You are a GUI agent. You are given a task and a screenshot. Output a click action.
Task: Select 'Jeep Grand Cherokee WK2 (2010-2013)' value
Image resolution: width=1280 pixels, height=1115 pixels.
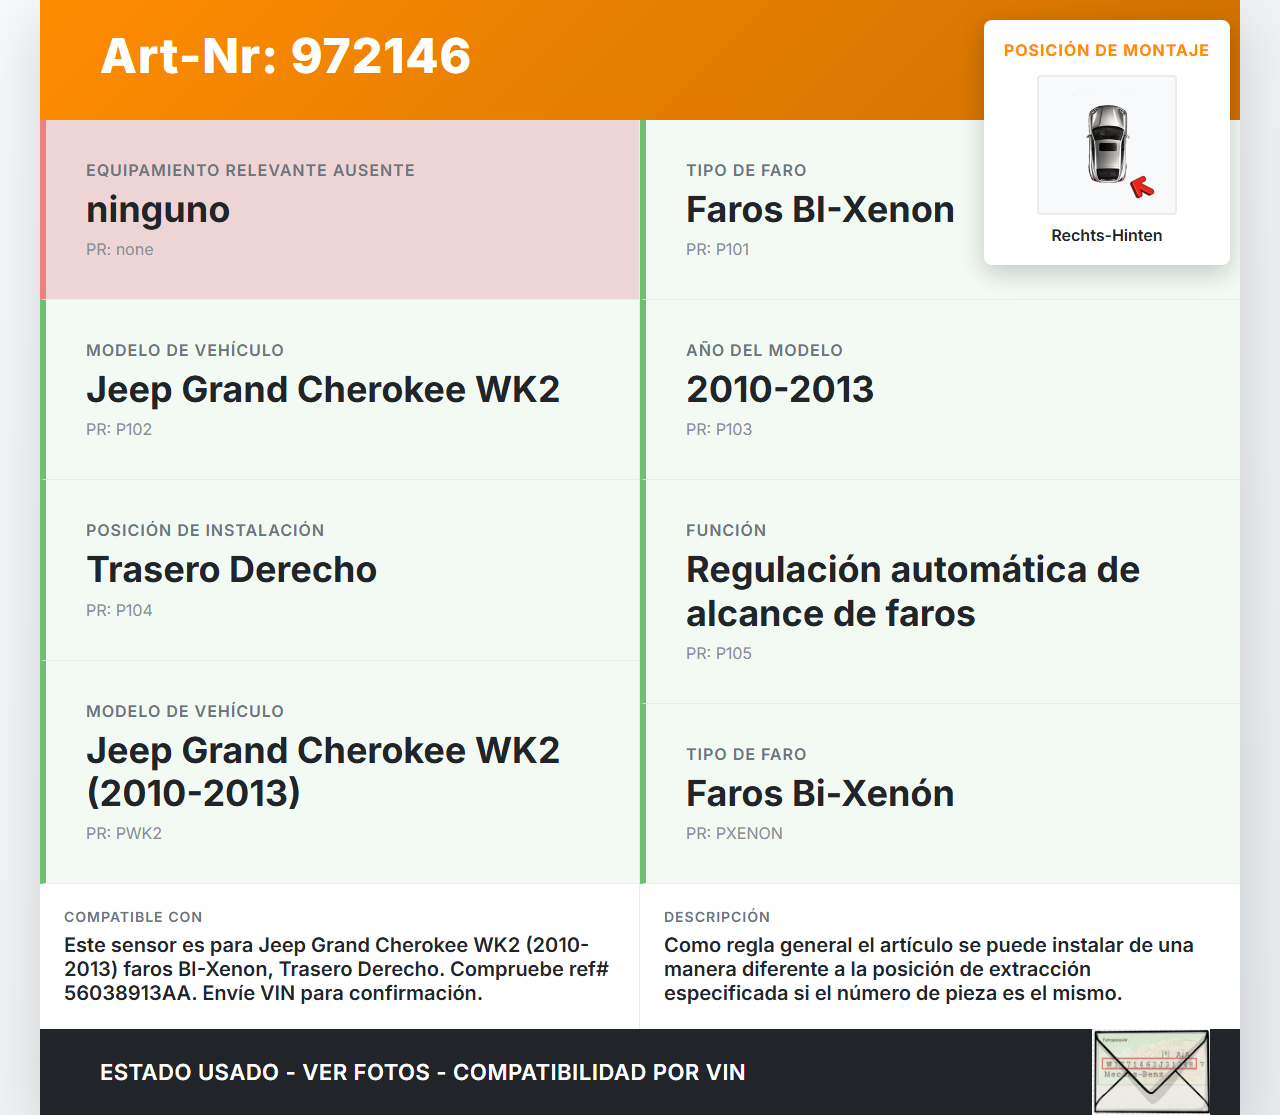coord(323,771)
